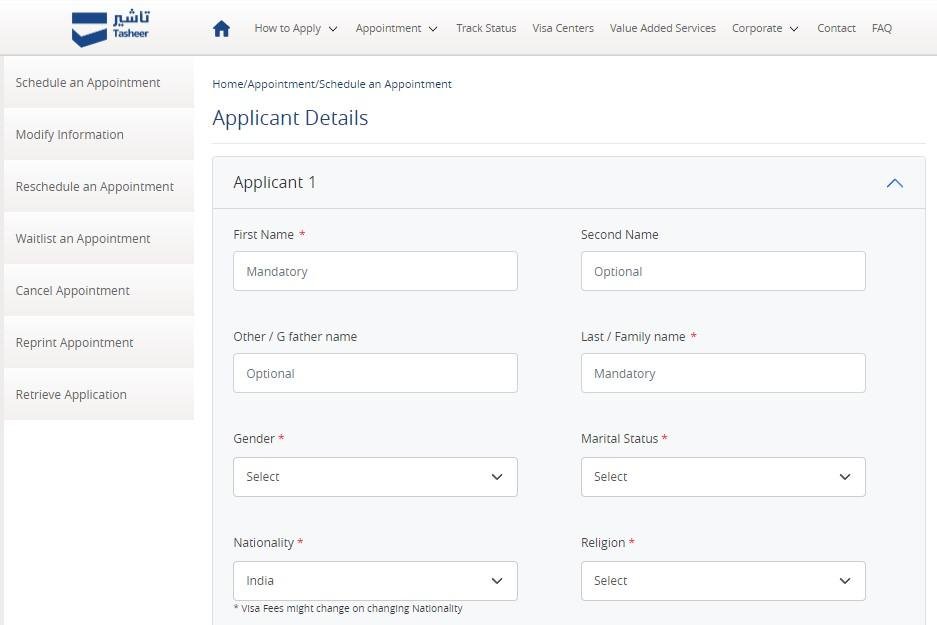Go to the home page via house icon
This screenshot has width=937, height=625.
point(221,28)
